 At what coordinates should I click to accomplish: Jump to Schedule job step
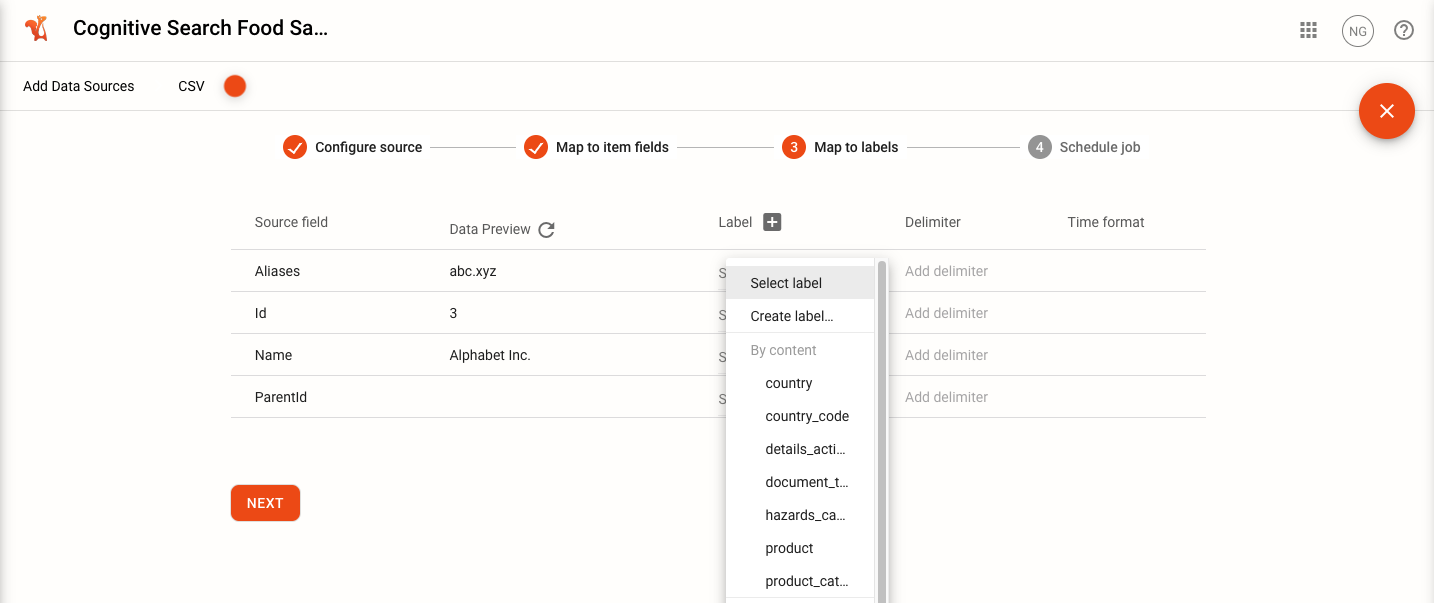[1084, 147]
